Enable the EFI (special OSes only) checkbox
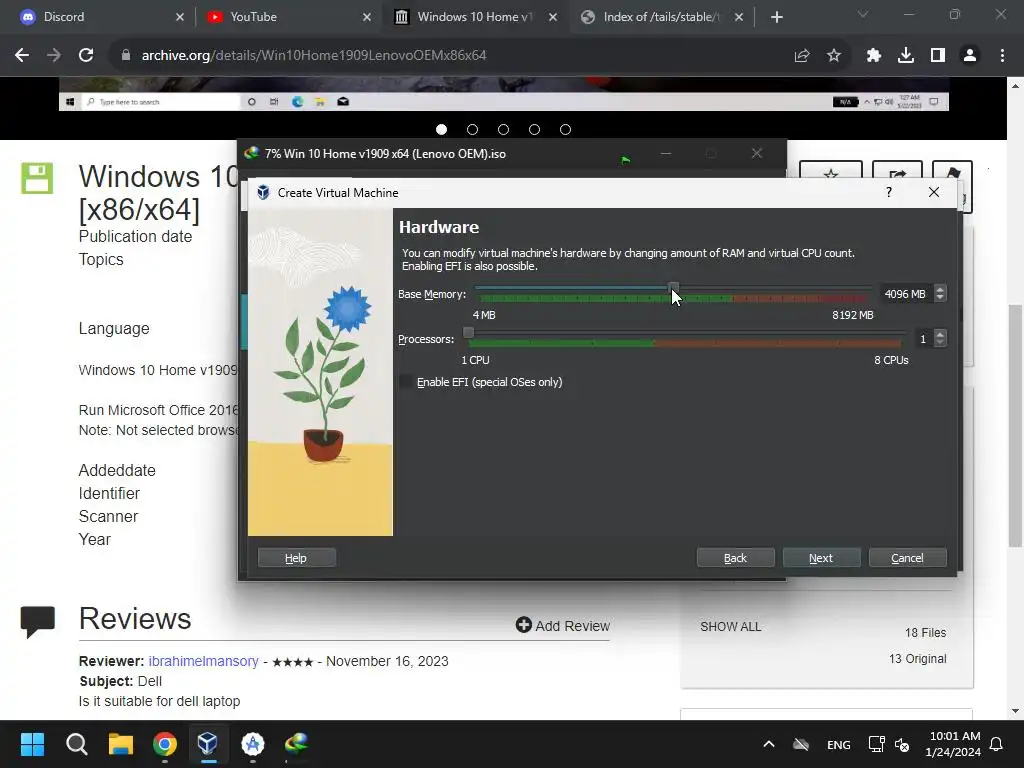This screenshot has width=1024, height=768. [406, 382]
